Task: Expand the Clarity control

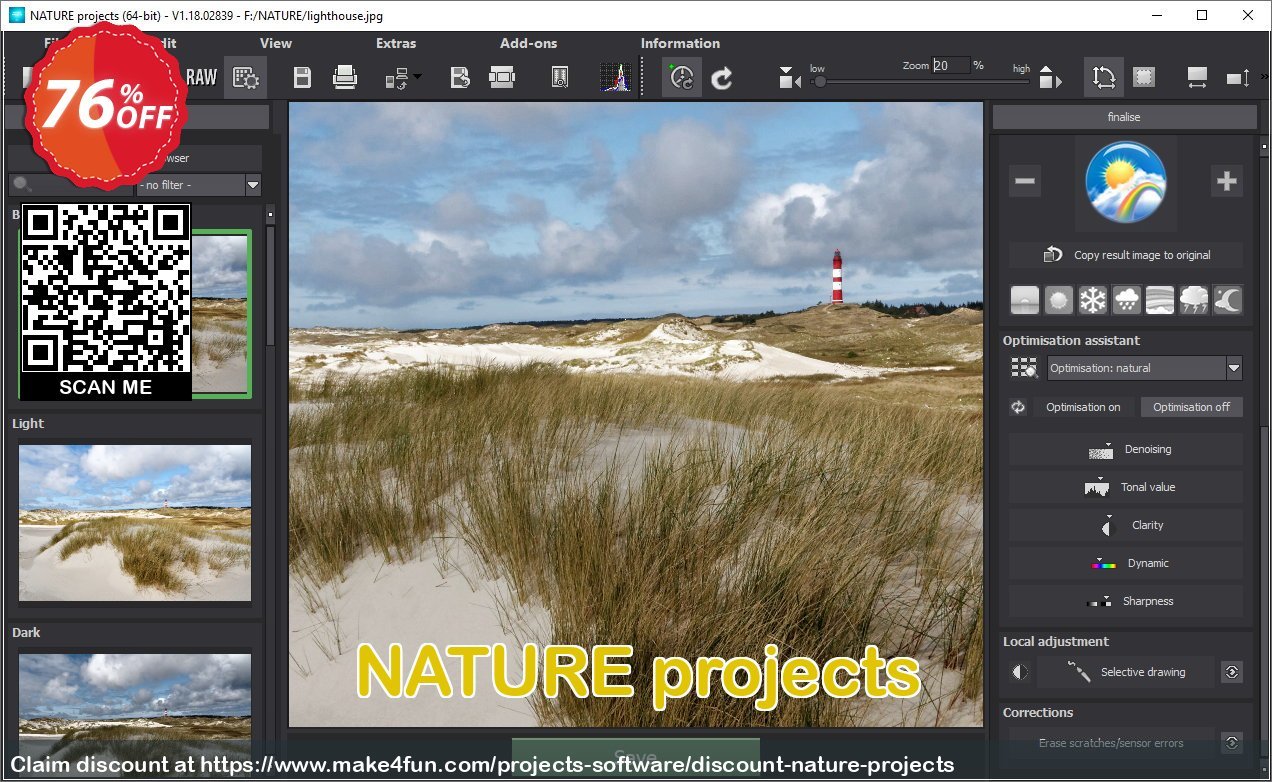Action: (1126, 525)
